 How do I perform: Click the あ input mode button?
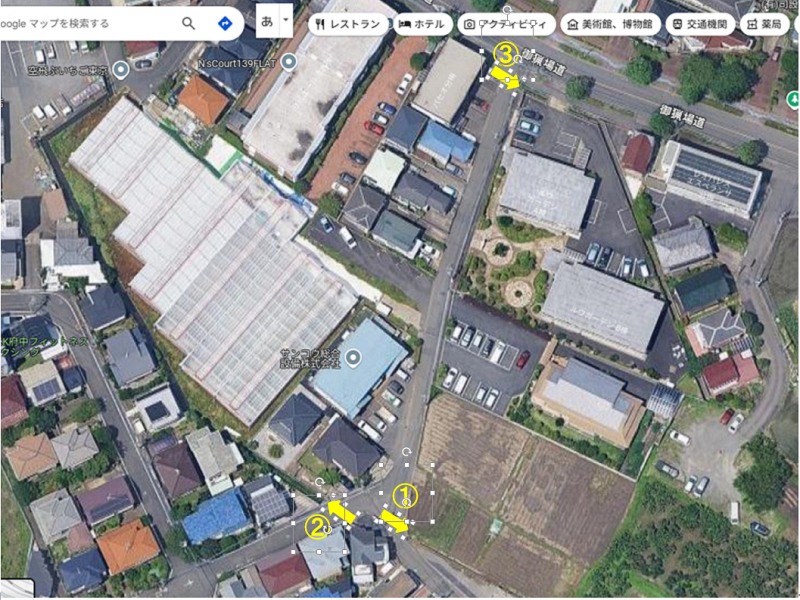click(267, 21)
